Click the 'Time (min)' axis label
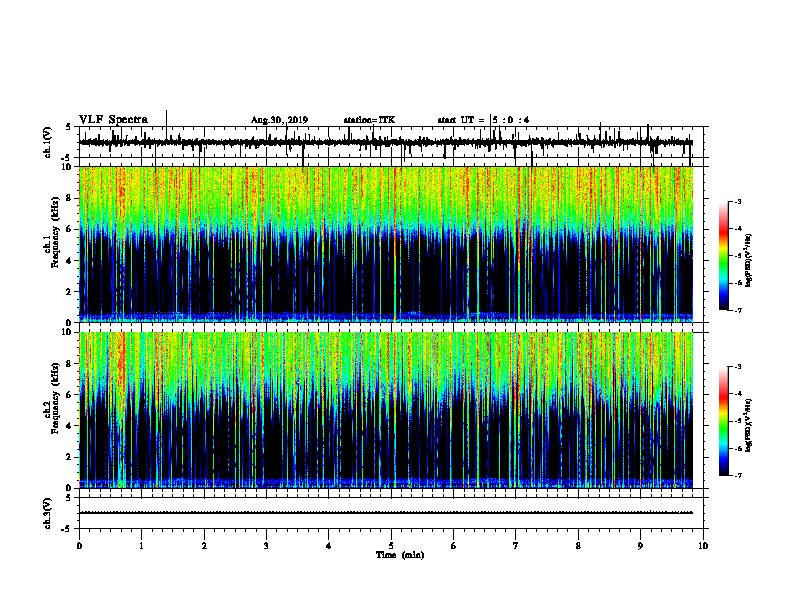Screen dimensions: 792x612 [x=400, y=555]
